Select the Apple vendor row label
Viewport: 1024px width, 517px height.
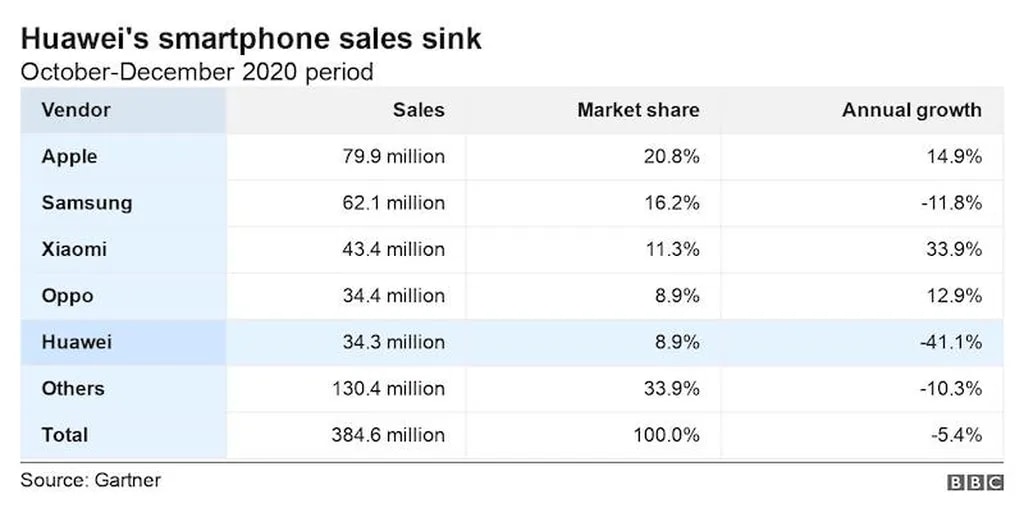click(x=70, y=156)
